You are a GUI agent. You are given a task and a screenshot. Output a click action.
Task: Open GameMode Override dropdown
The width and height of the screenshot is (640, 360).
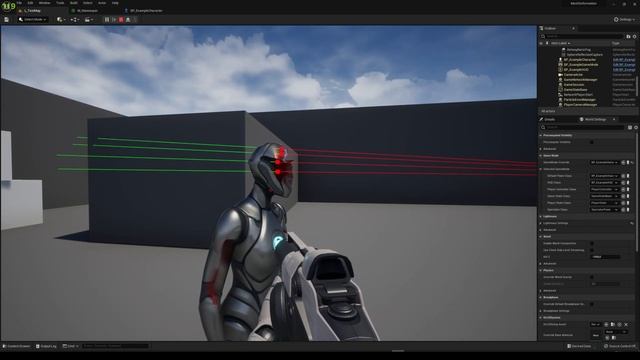click(x=604, y=162)
